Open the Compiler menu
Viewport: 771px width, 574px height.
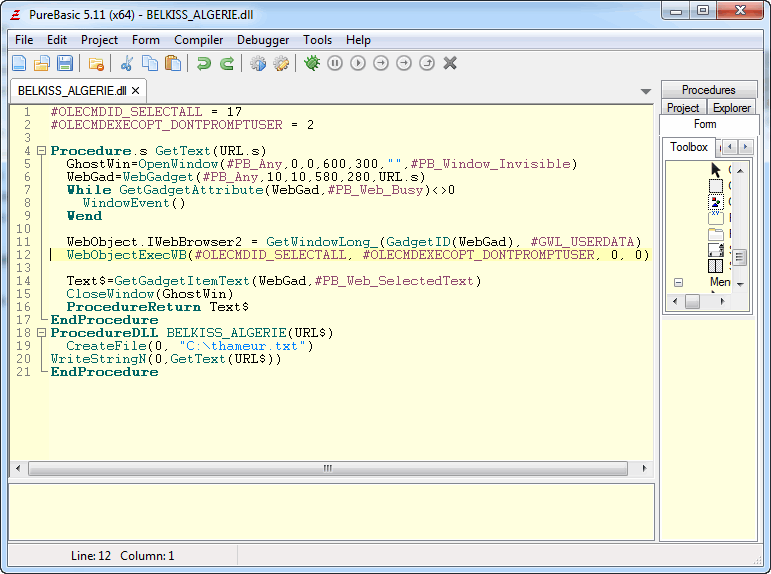[x=198, y=40]
